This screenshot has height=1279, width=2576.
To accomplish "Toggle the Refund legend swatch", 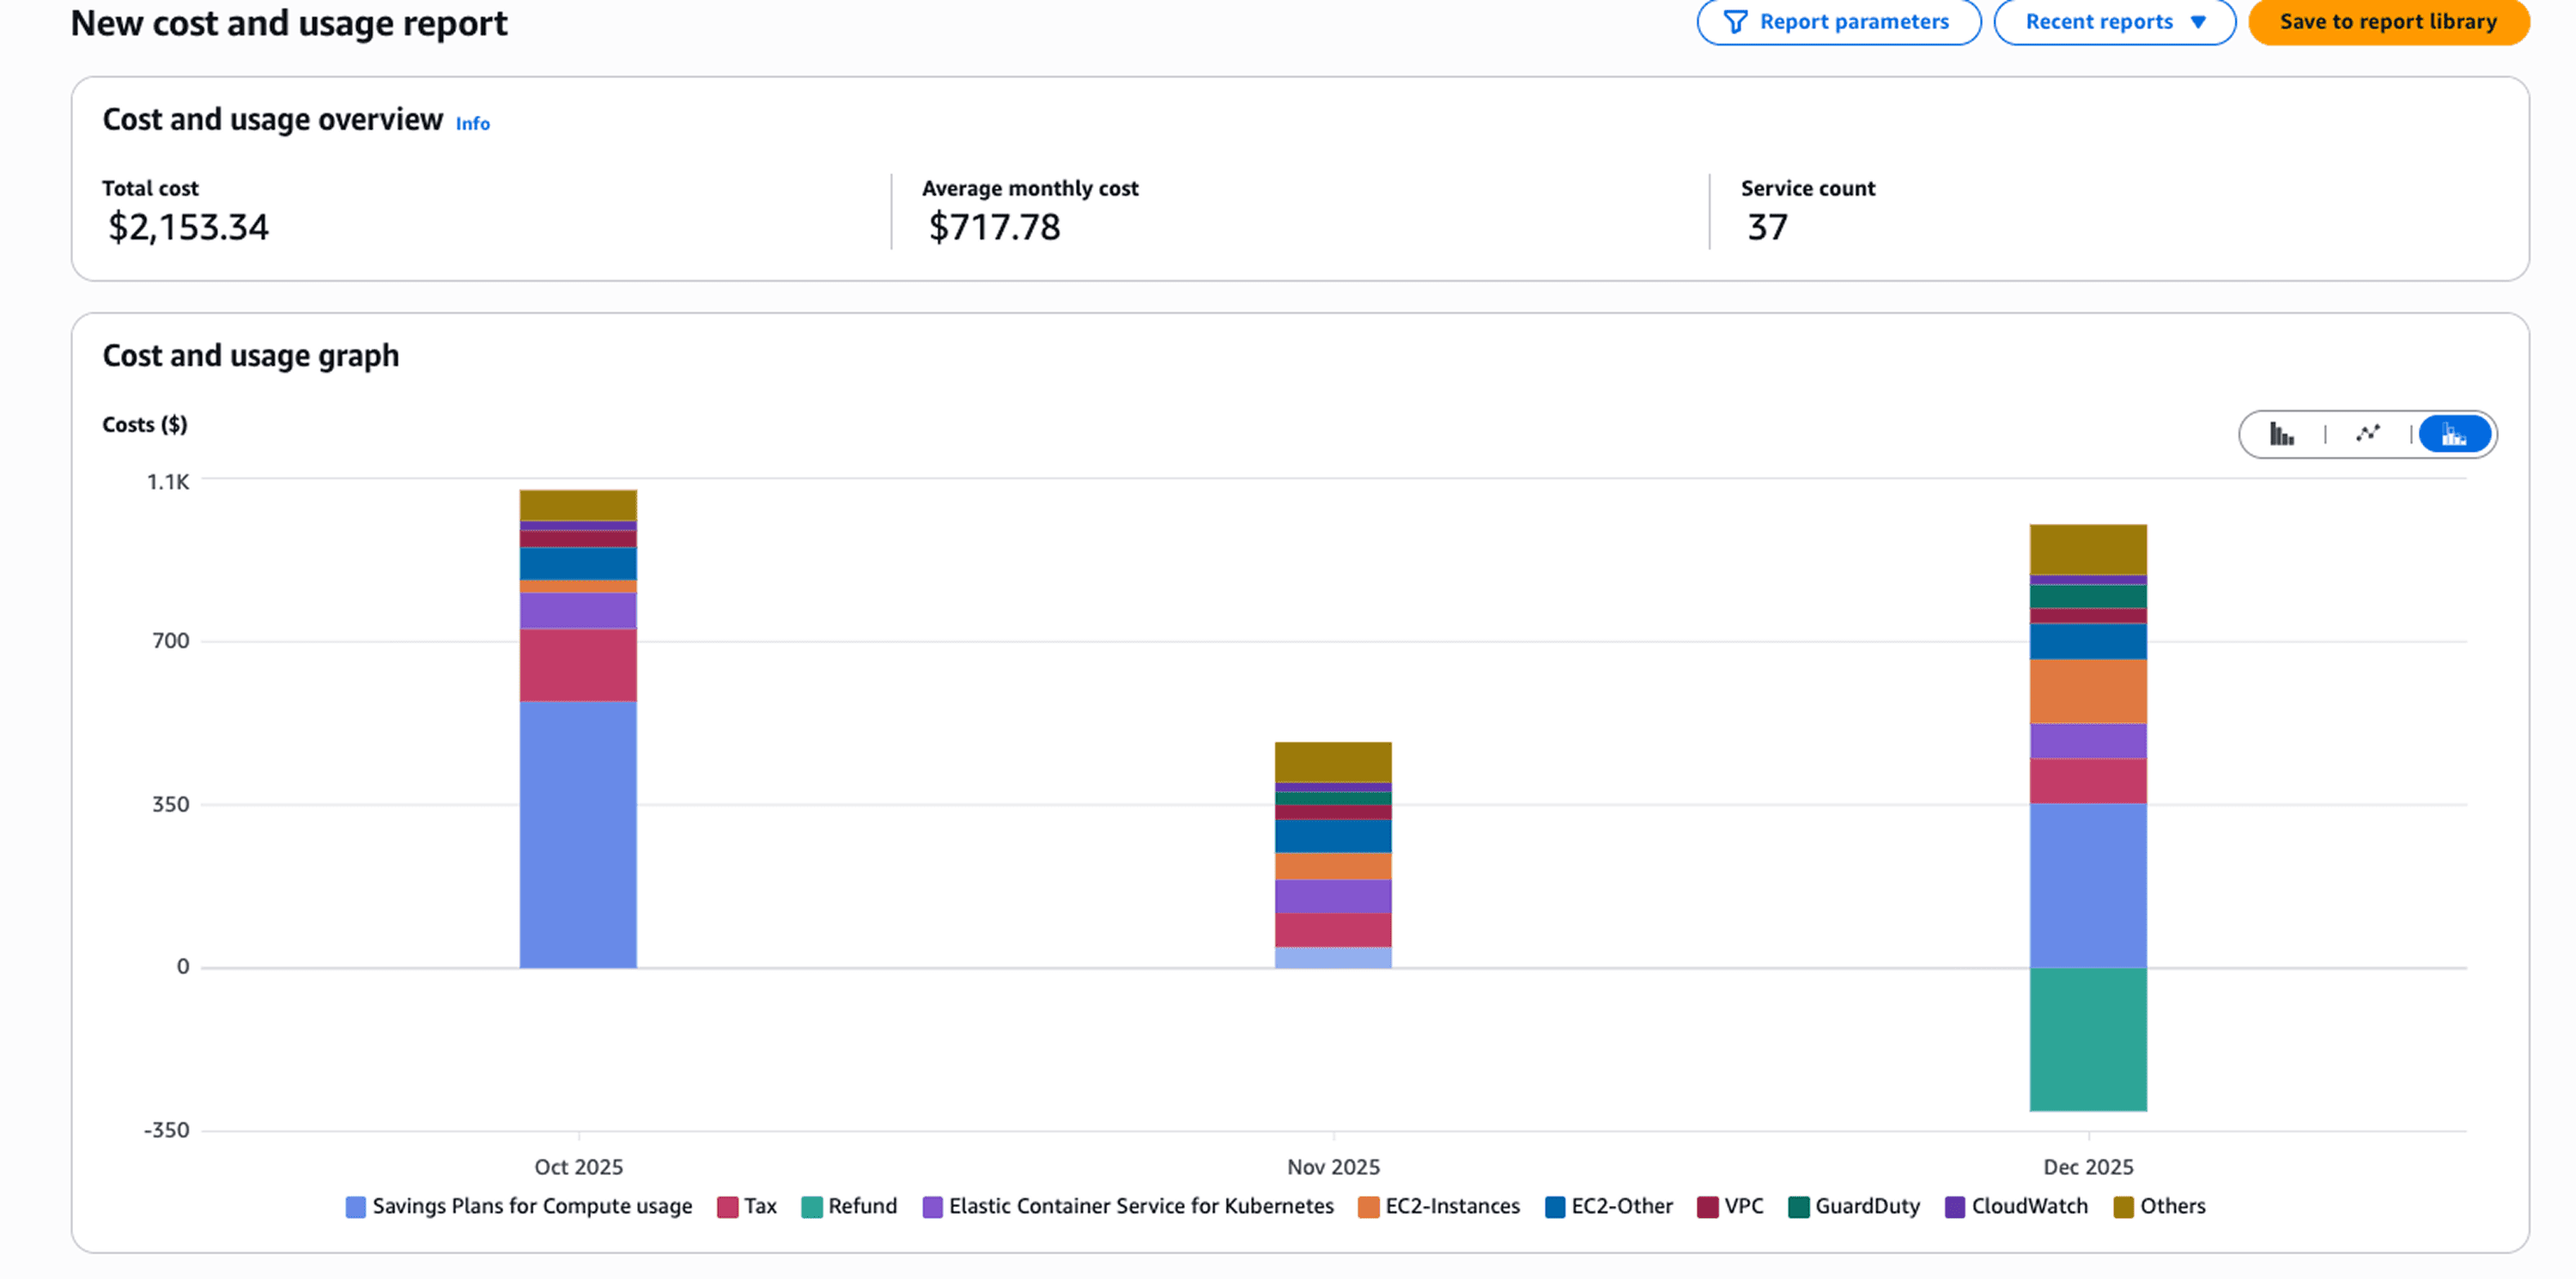I will pyautogui.click(x=812, y=1207).
